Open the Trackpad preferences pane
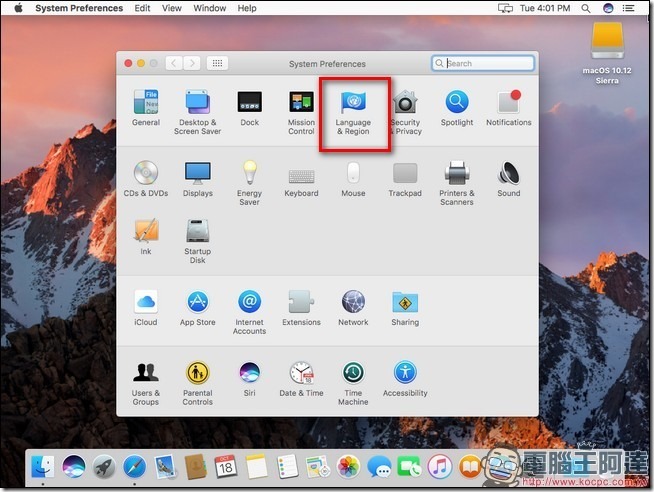This screenshot has width=654, height=492. (x=405, y=179)
